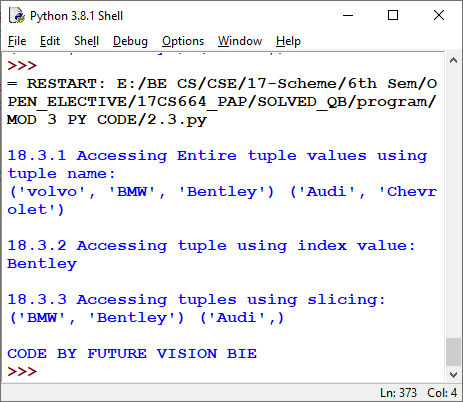Screen dimensions: 463x402
Task: Open the Edit menu
Action: [x=50, y=41]
